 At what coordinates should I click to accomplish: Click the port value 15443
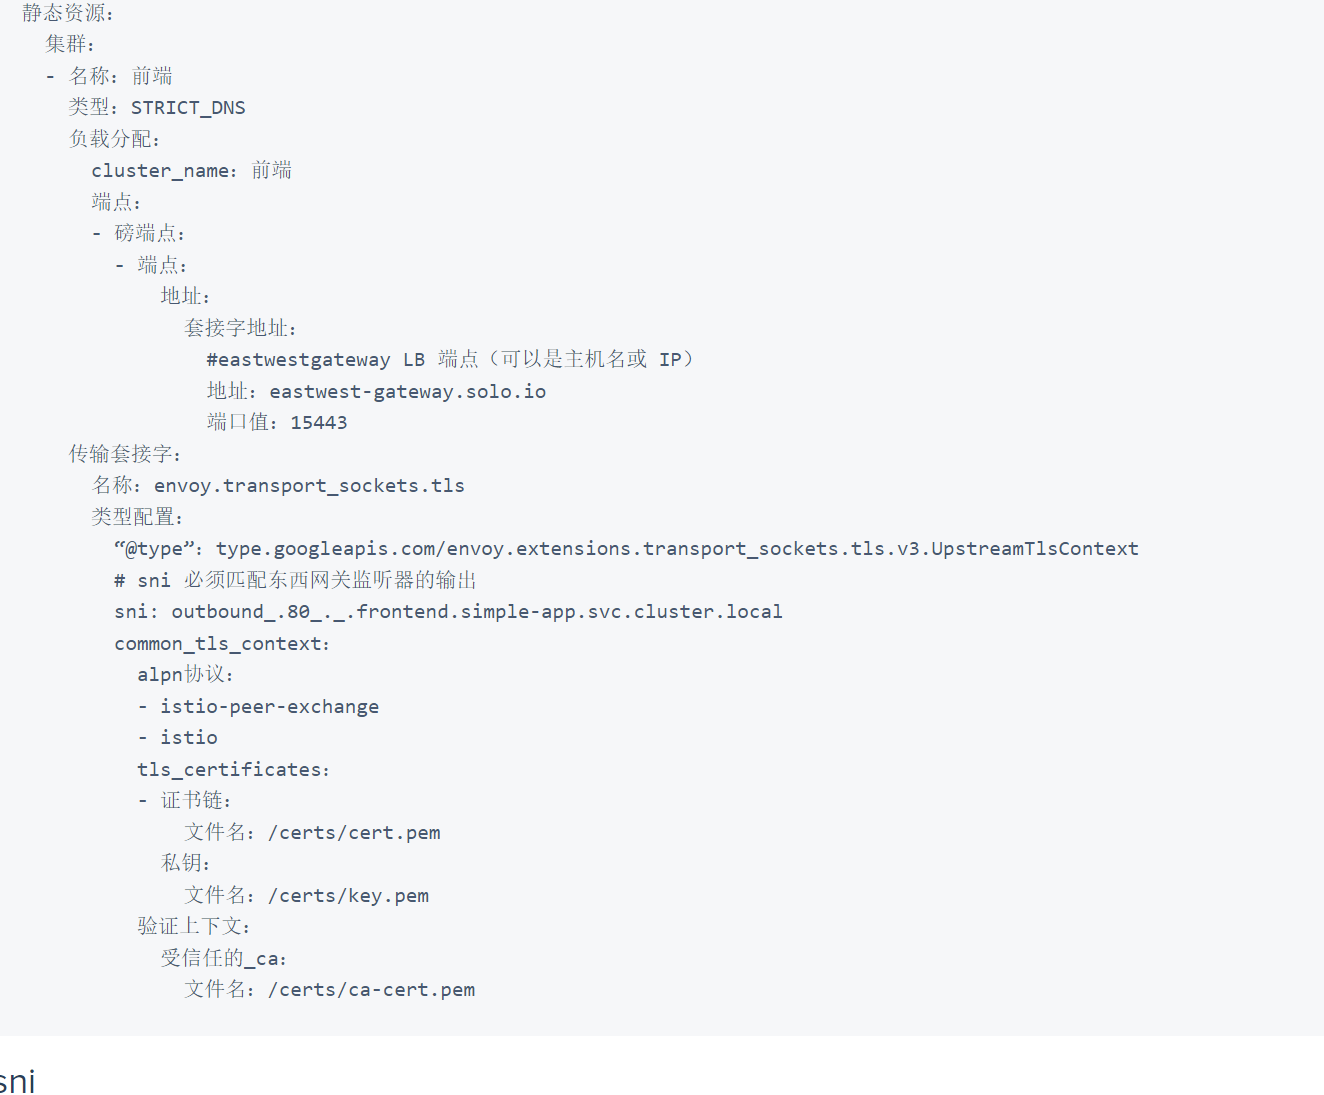point(318,423)
